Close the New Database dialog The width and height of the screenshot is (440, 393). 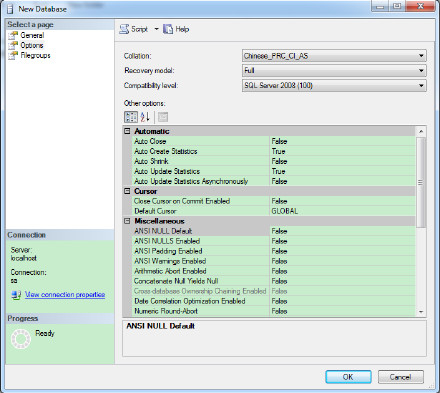[x=420, y=6]
